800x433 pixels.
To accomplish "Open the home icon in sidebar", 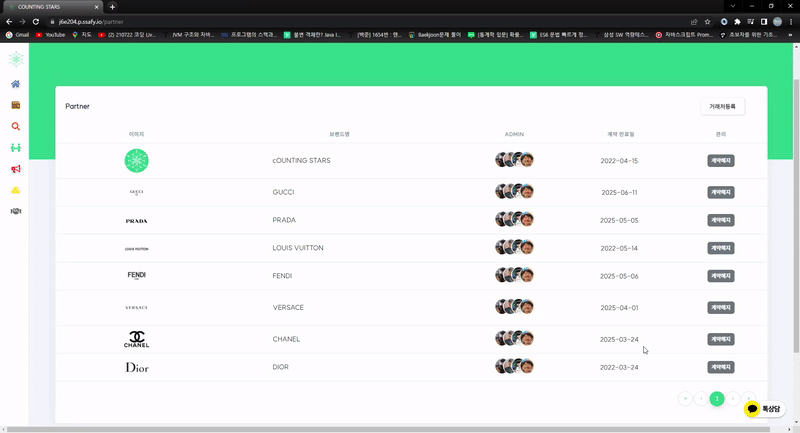I will pyautogui.click(x=15, y=84).
